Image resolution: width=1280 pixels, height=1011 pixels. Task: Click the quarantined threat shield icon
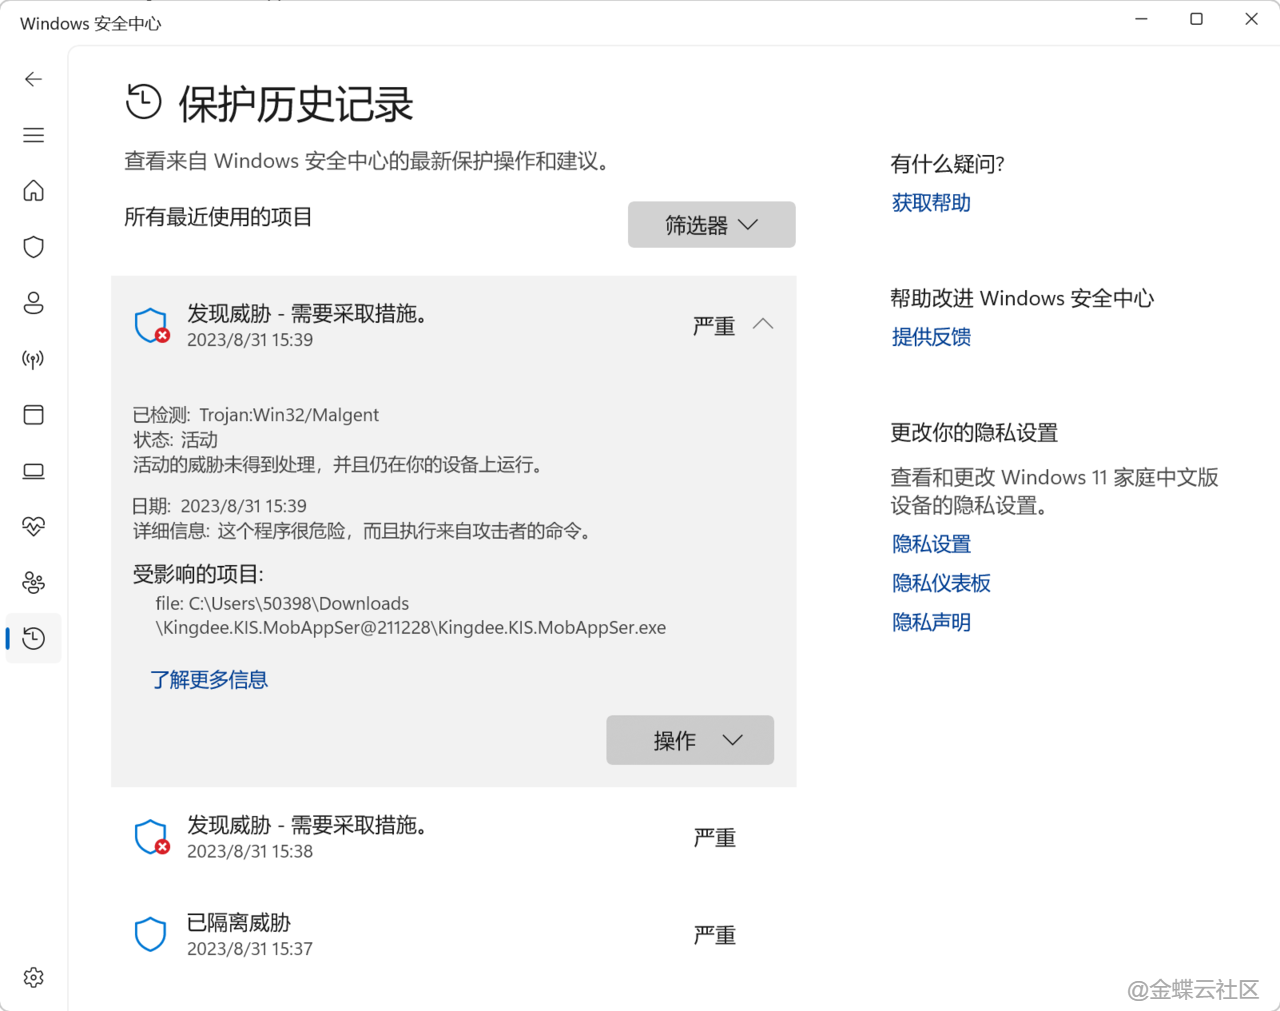150,934
